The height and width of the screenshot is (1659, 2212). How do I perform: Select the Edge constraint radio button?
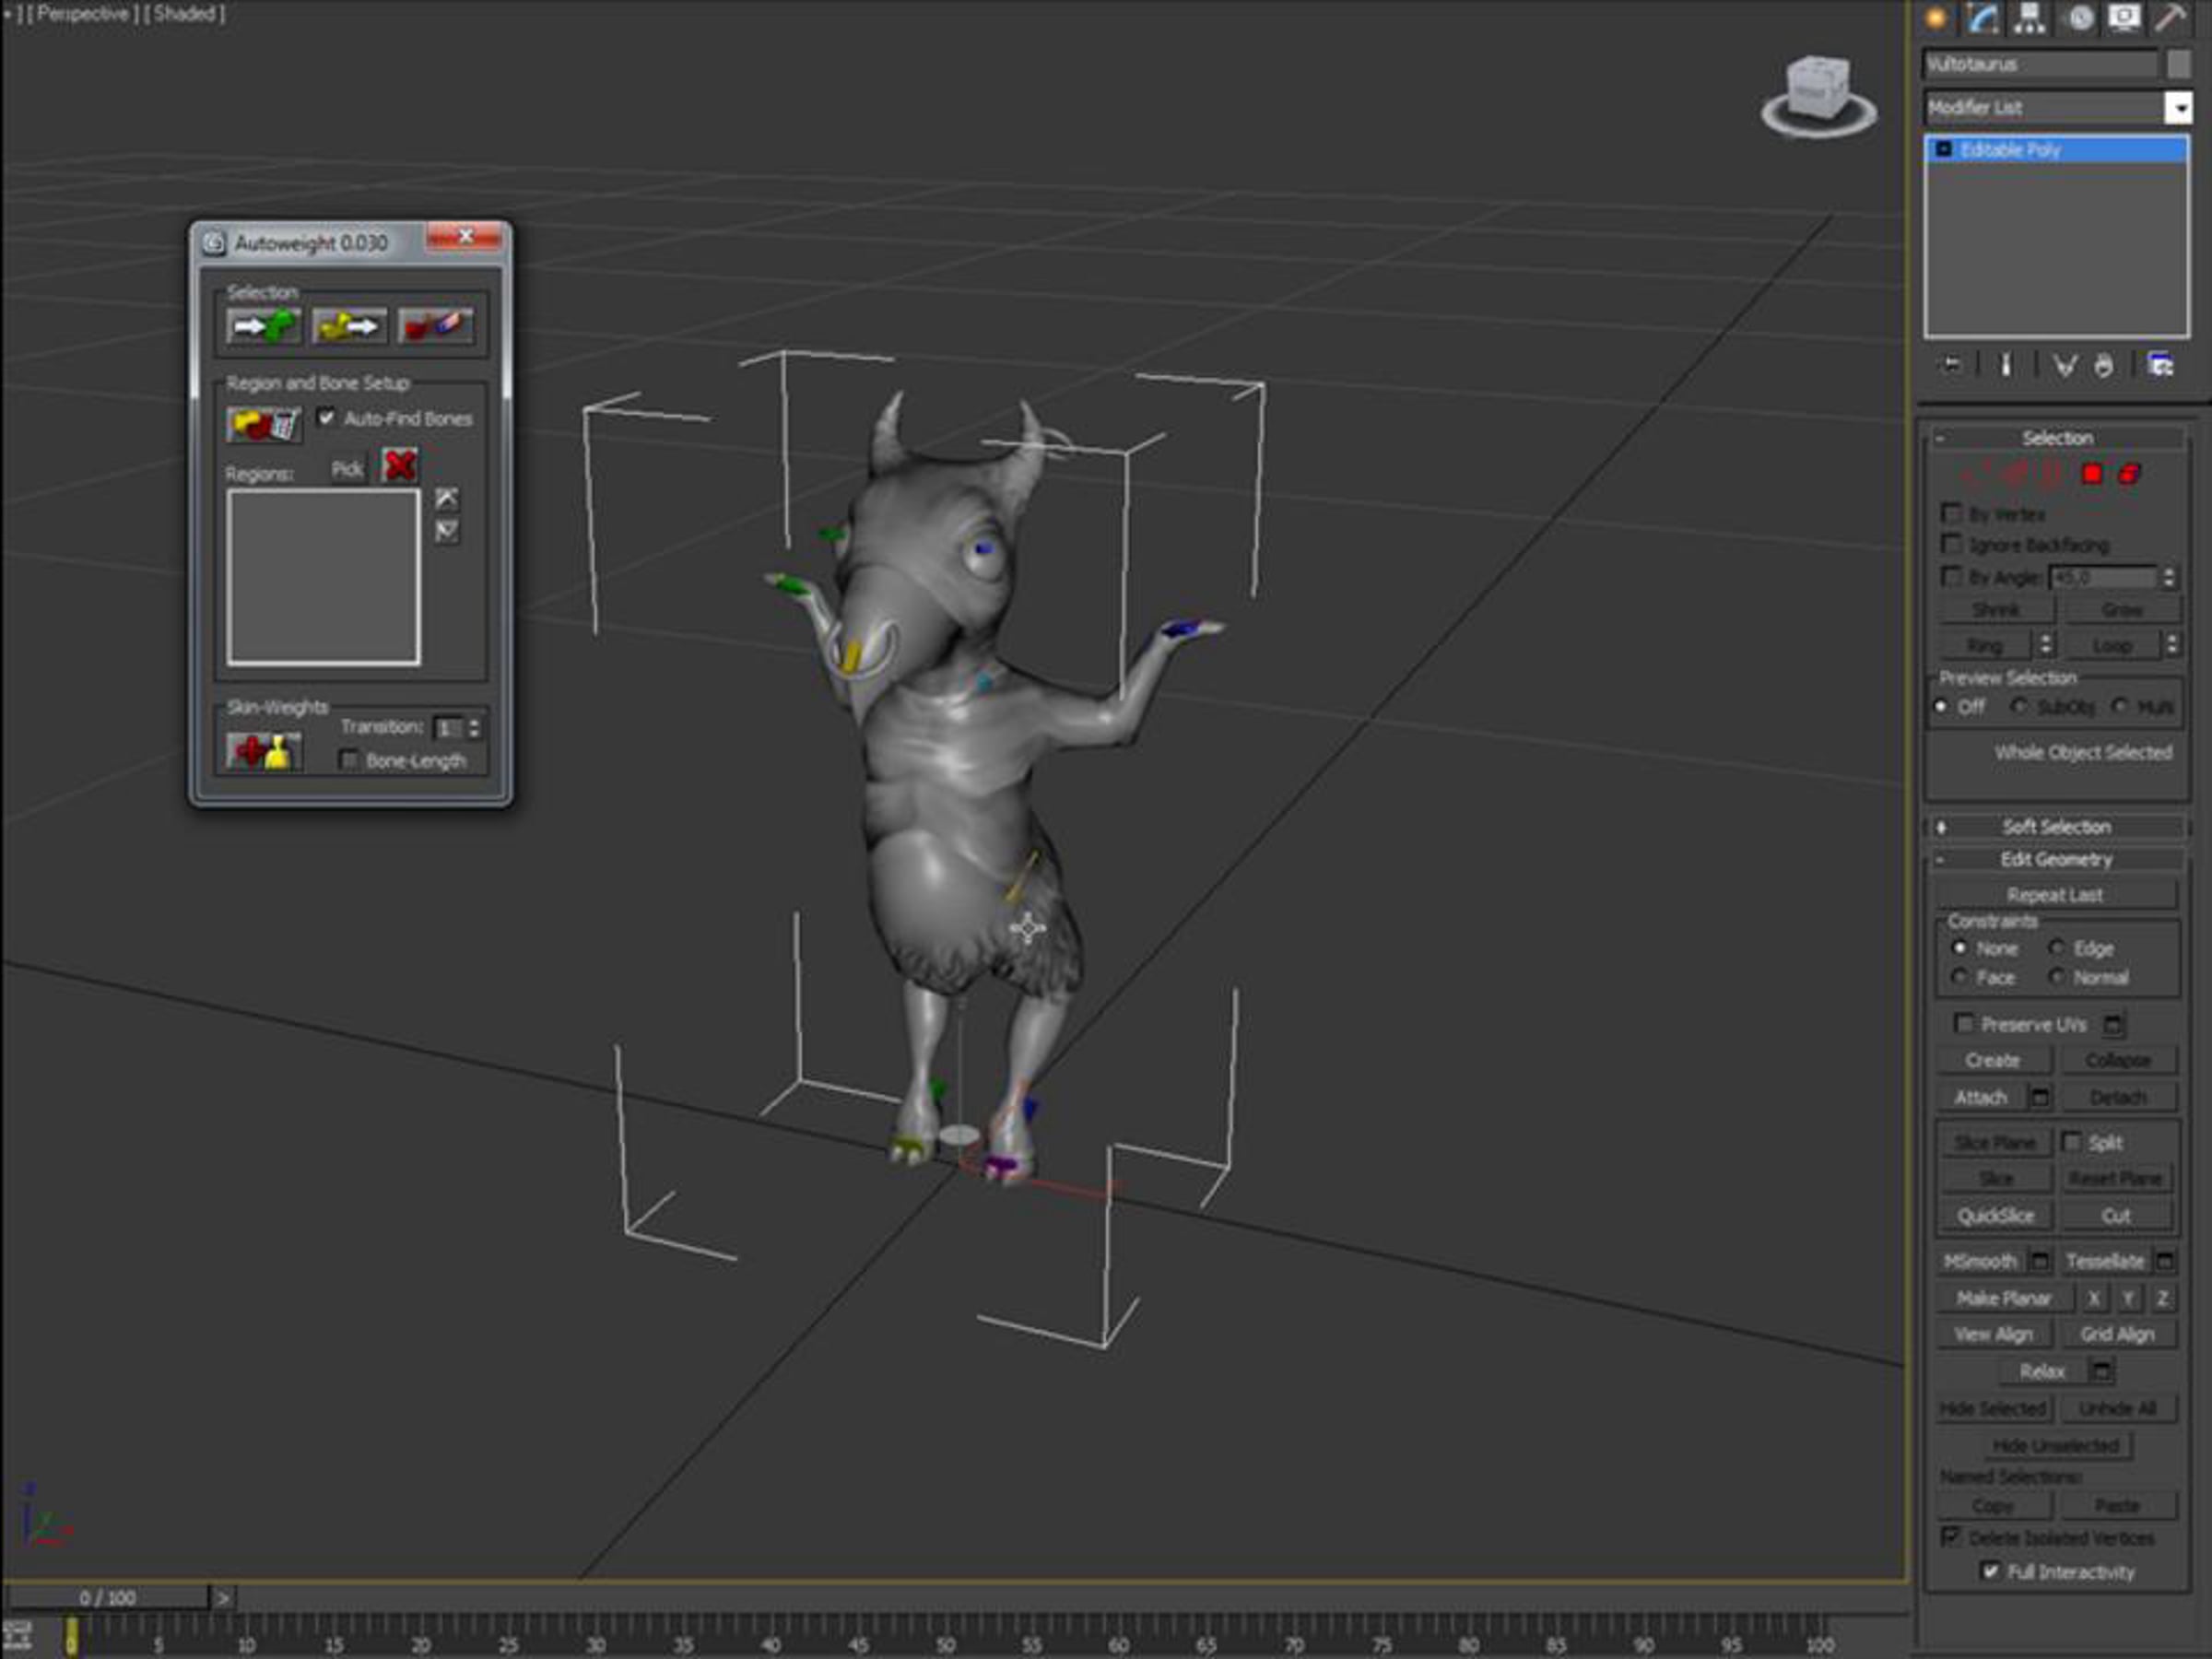2057,947
